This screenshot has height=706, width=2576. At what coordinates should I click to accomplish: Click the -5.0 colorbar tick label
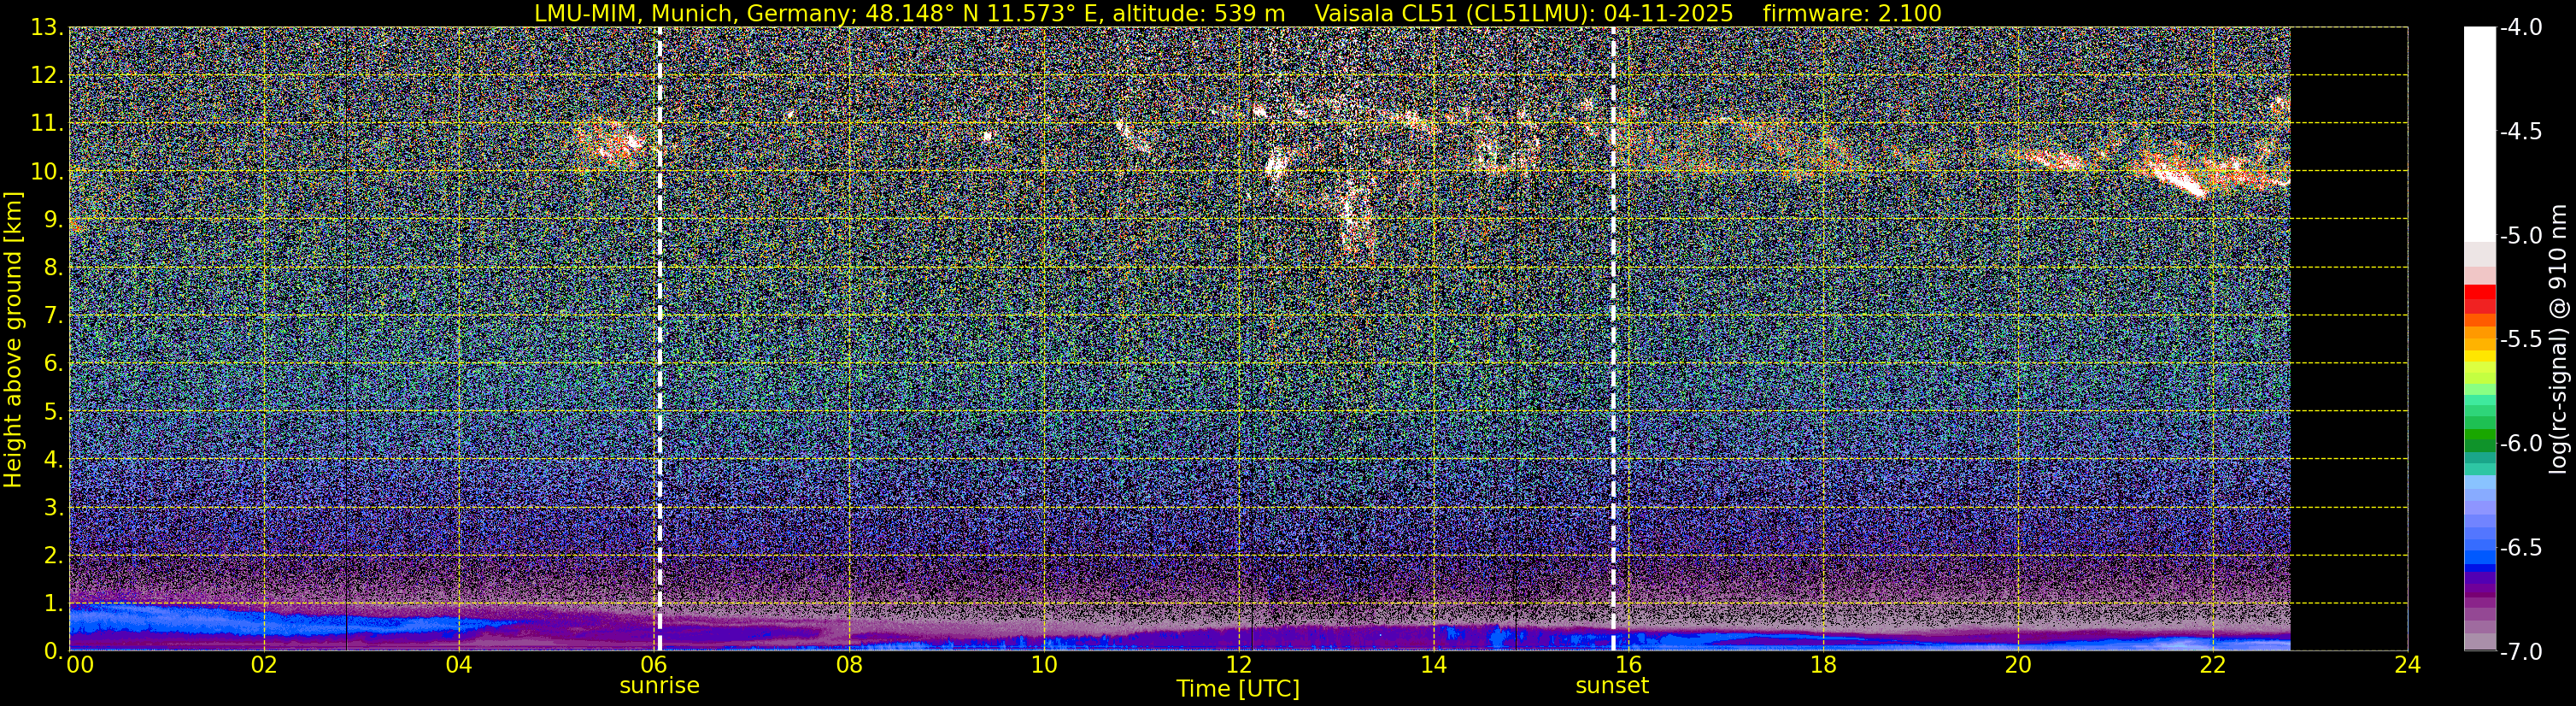pos(2521,236)
